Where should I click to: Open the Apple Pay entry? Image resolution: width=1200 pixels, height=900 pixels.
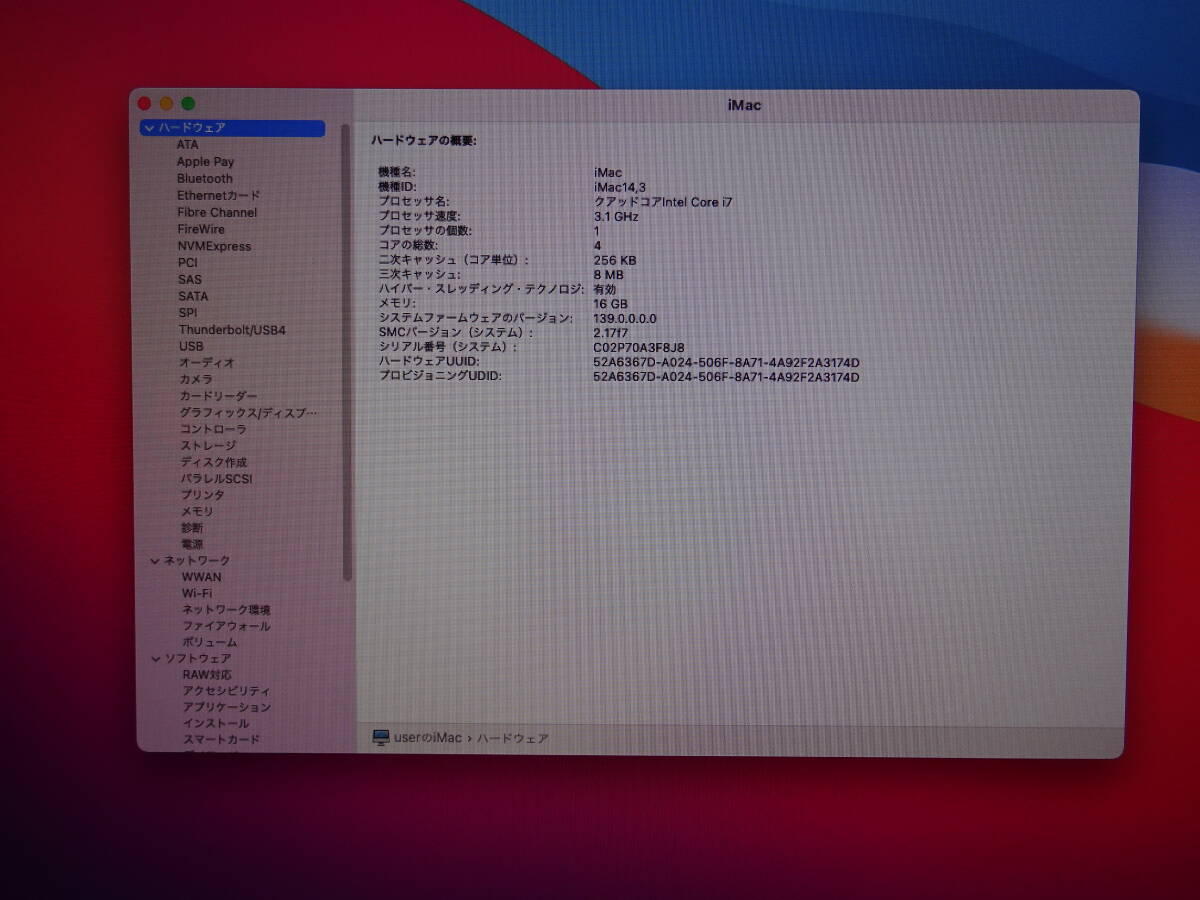click(x=205, y=162)
